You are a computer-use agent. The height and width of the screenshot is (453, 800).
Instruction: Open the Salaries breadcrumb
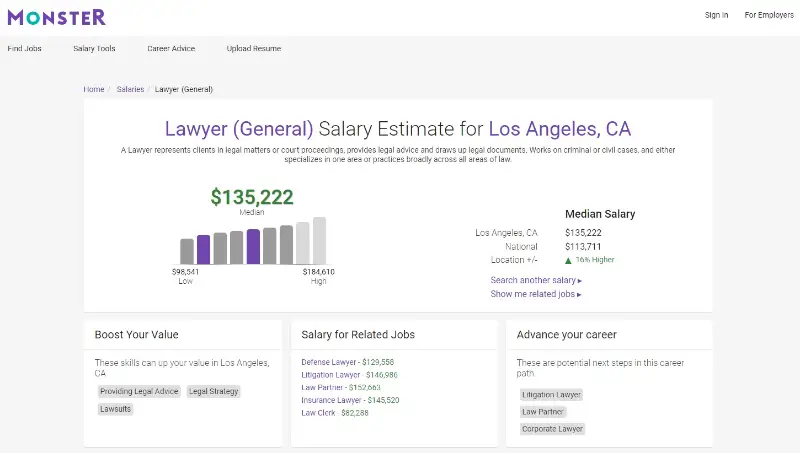pyautogui.click(x=131, y=89)
